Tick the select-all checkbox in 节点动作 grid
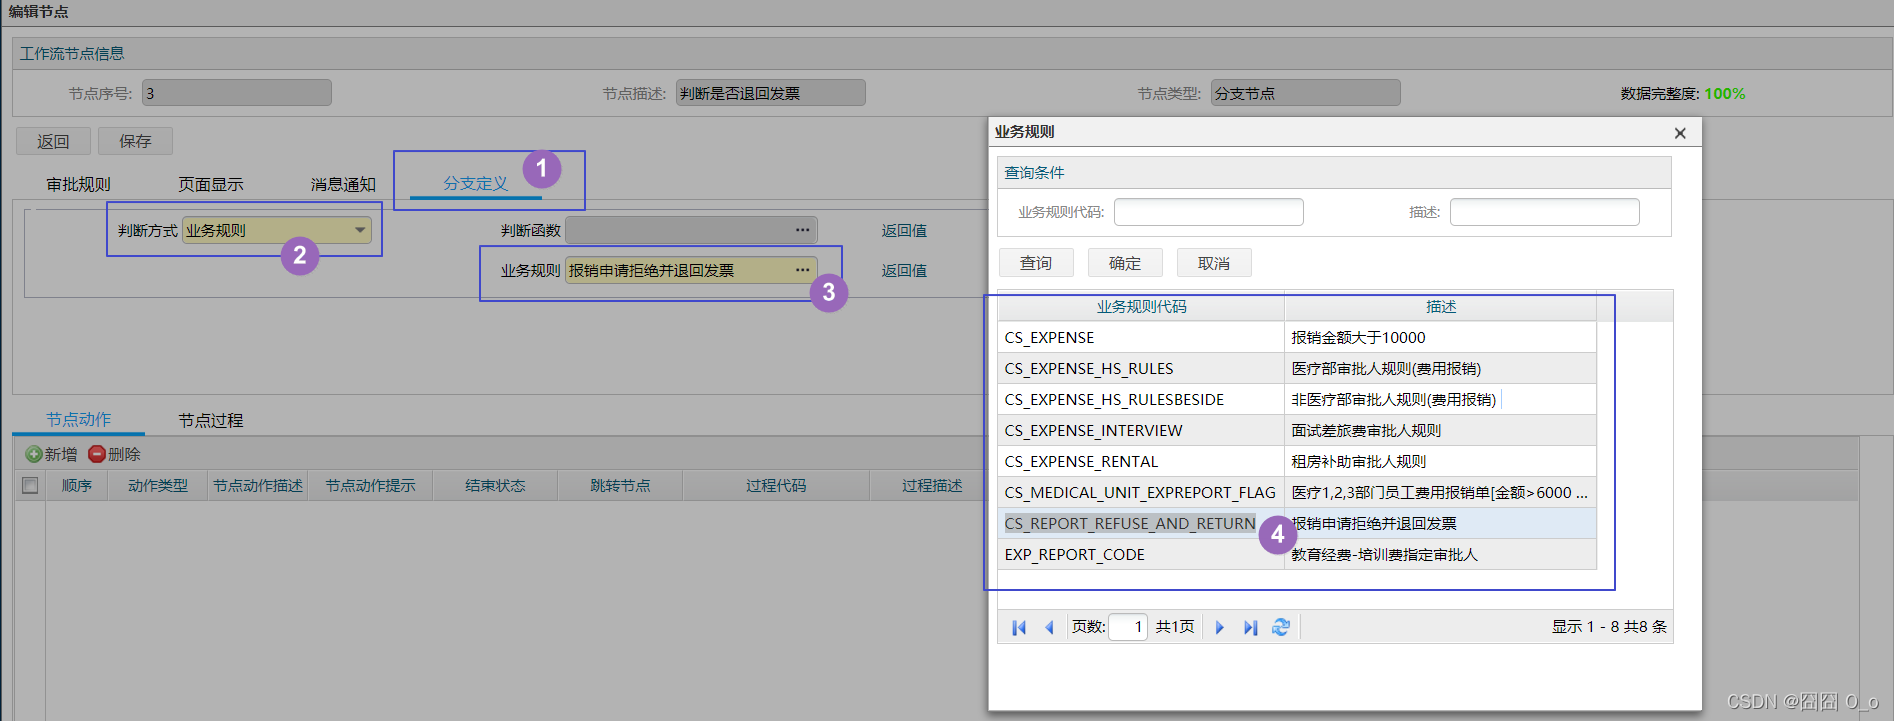Viewport: 1894px width, 721px height. pyautogui.click(x=30, y=485)
